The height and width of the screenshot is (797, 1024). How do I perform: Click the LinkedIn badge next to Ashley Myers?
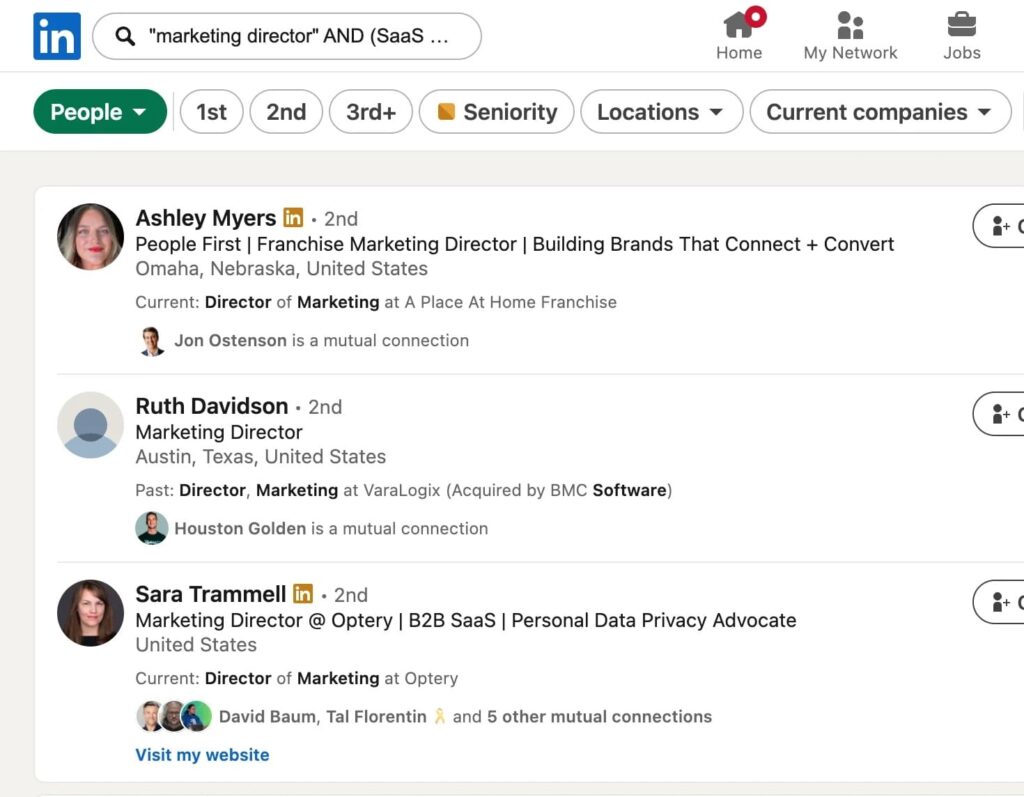(294, 217)
